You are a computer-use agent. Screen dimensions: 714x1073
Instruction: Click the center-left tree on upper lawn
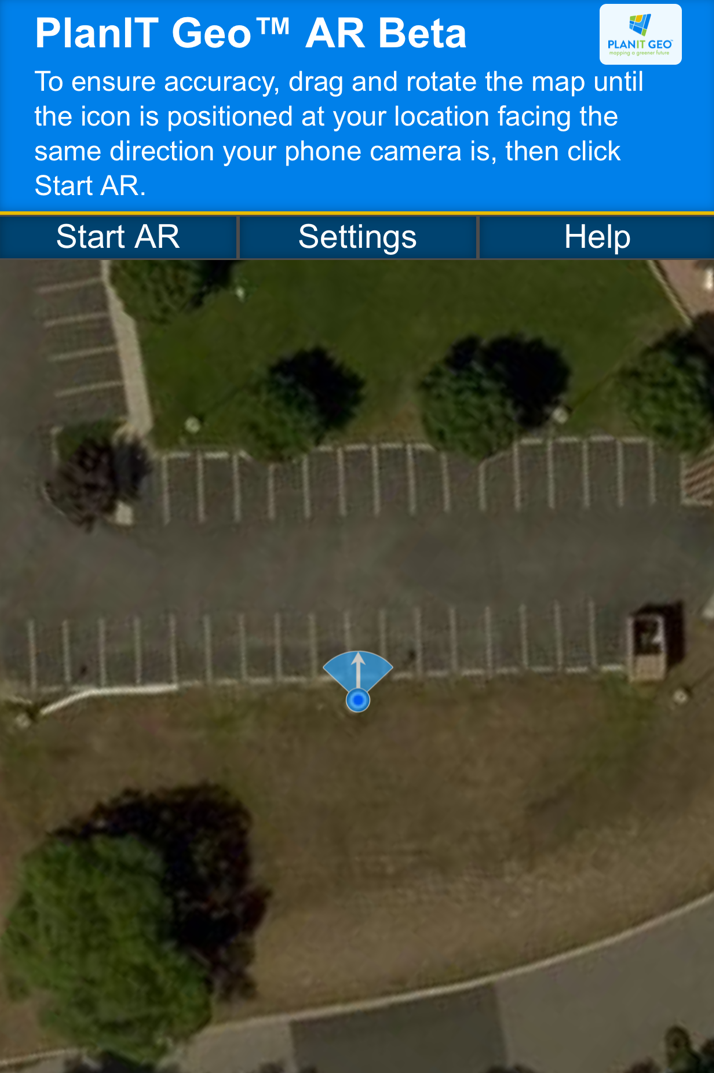(x=308, y=397)
